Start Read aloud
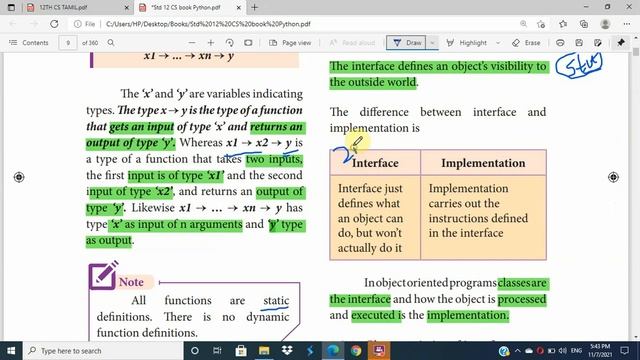 coord(352,42)
